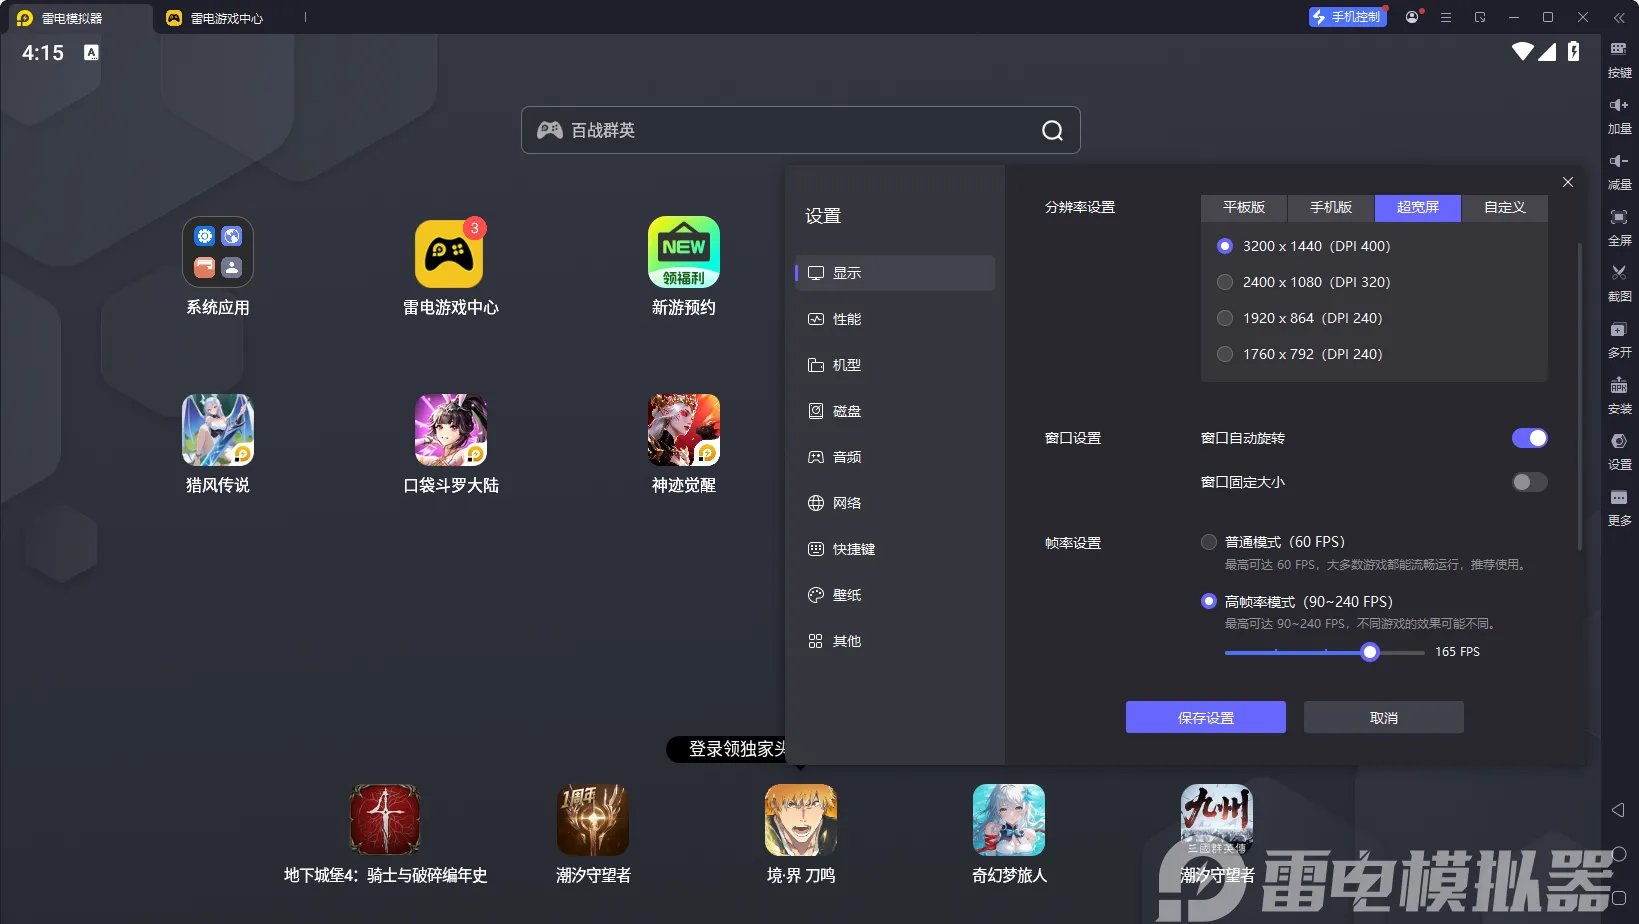Open 显示 settings section
Viewport: 1639px width, 924px height.
(x=895, y=273)
